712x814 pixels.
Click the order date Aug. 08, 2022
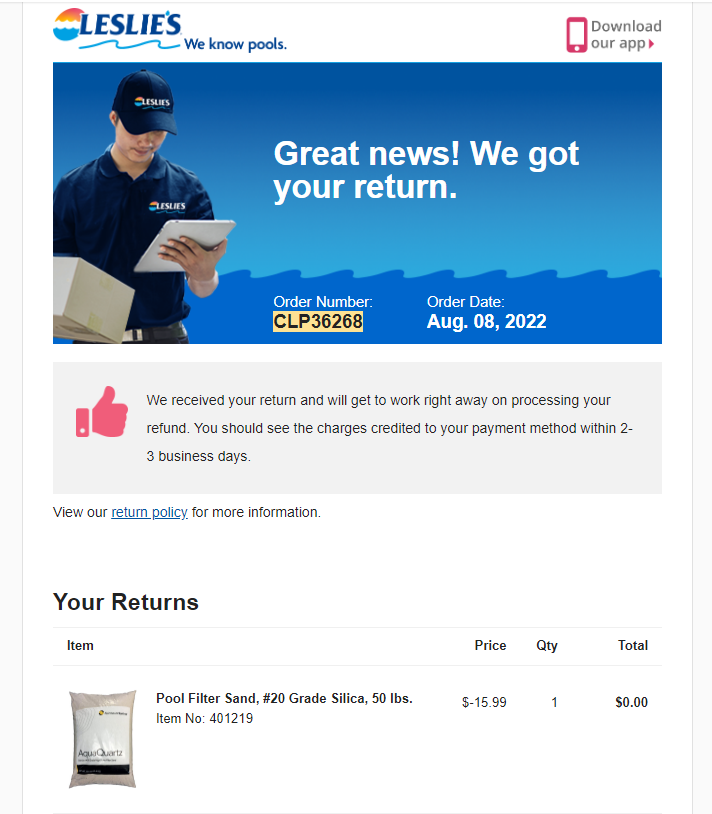coord(486,321)
